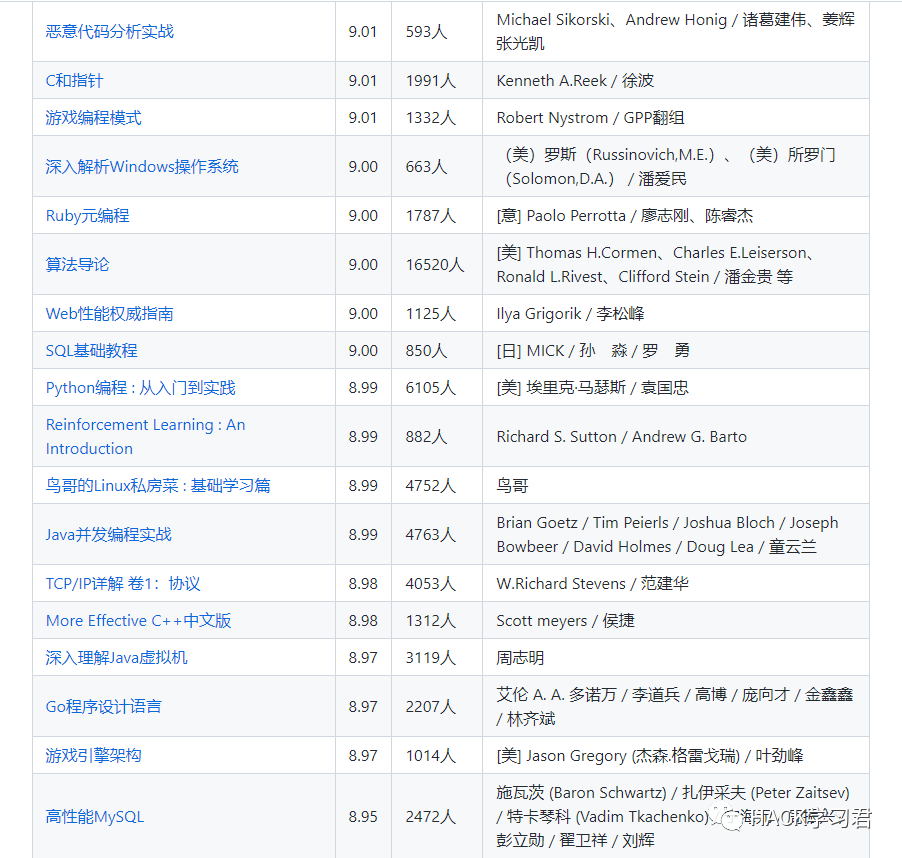This screenshot has width=902, height=858.
Task: Open the 深入解析Windows操作系统 link
Action: (142, 166)
